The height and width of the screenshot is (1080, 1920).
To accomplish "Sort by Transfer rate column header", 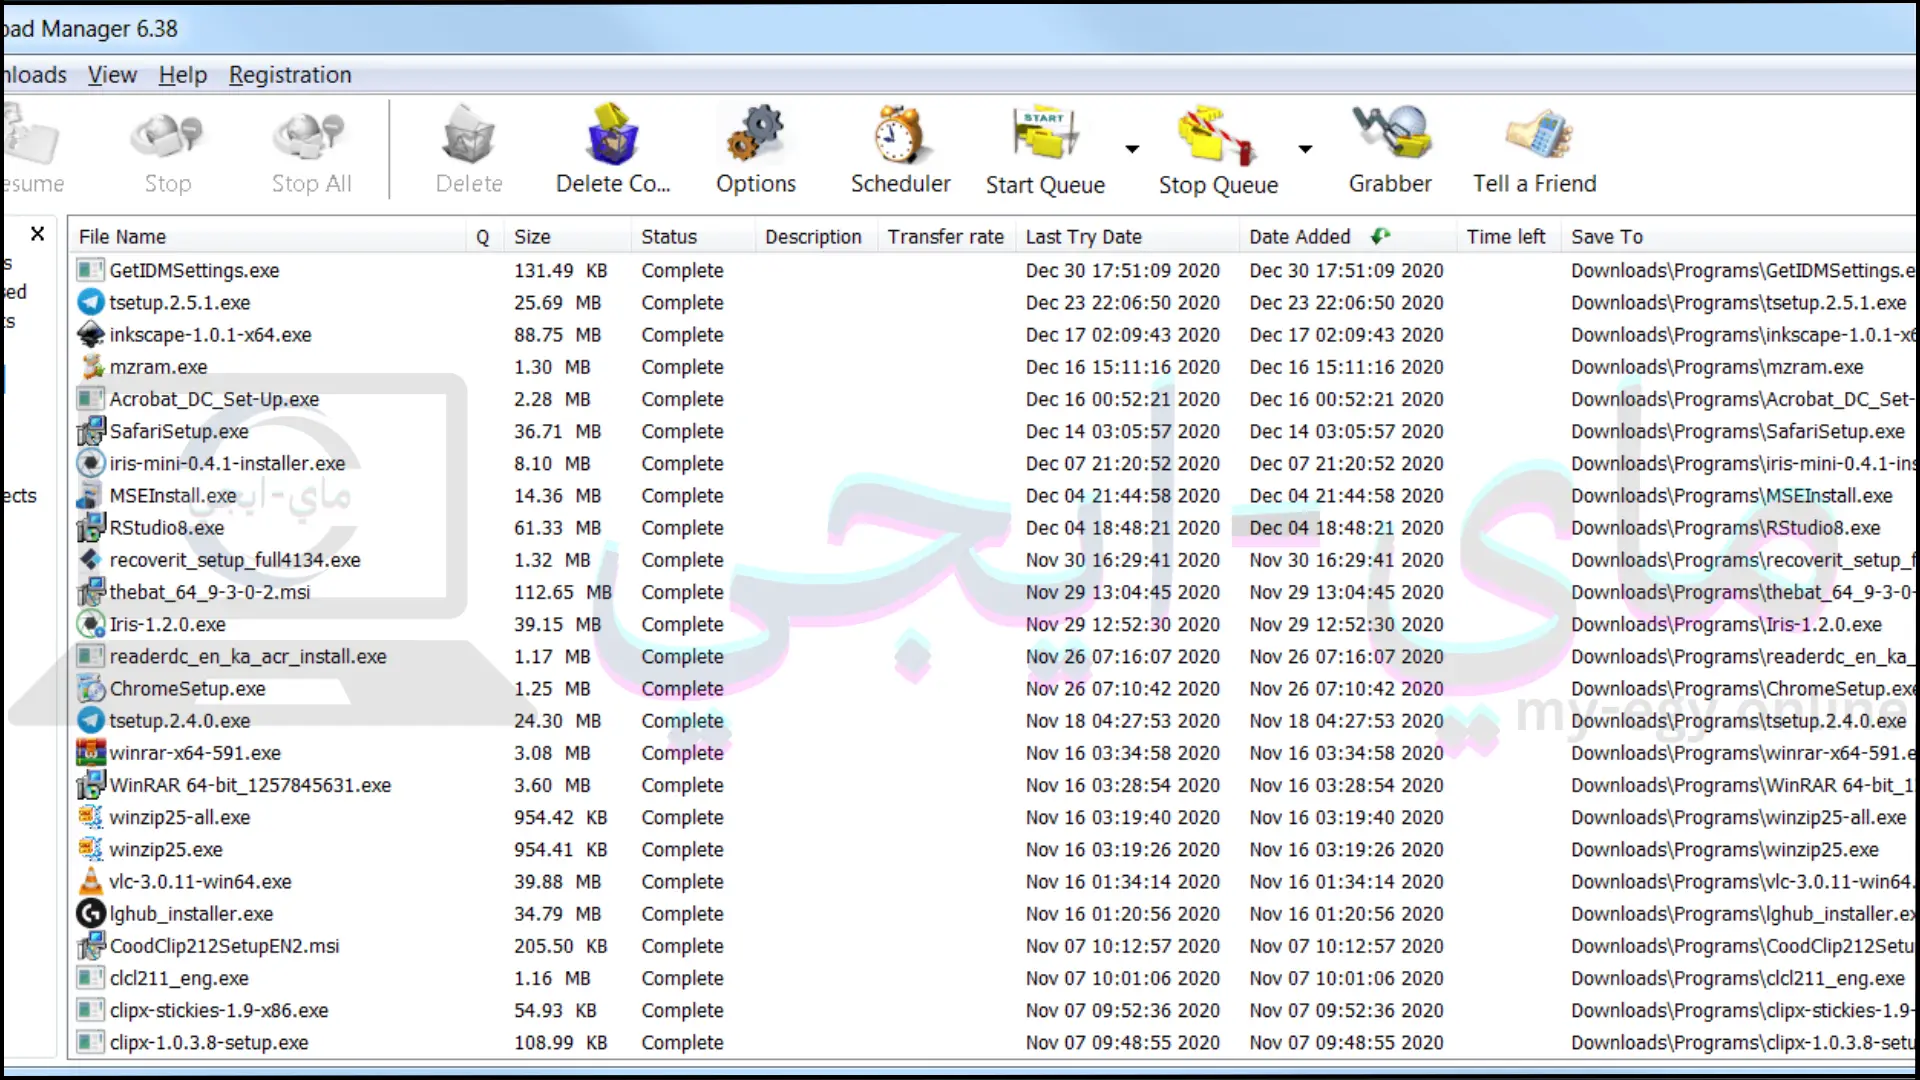I will pyautogui.click(x=946, y=237).
